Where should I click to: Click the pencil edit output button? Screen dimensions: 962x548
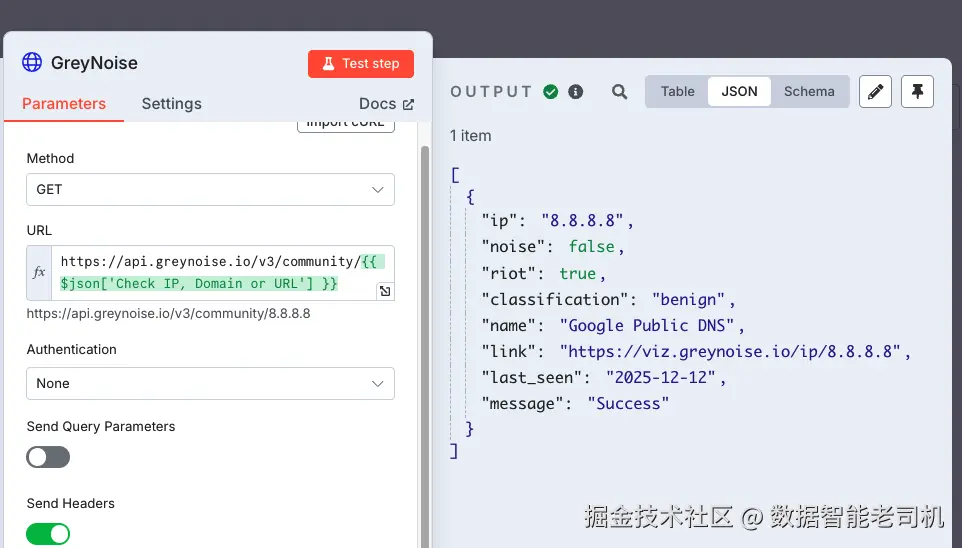[875, 91]
